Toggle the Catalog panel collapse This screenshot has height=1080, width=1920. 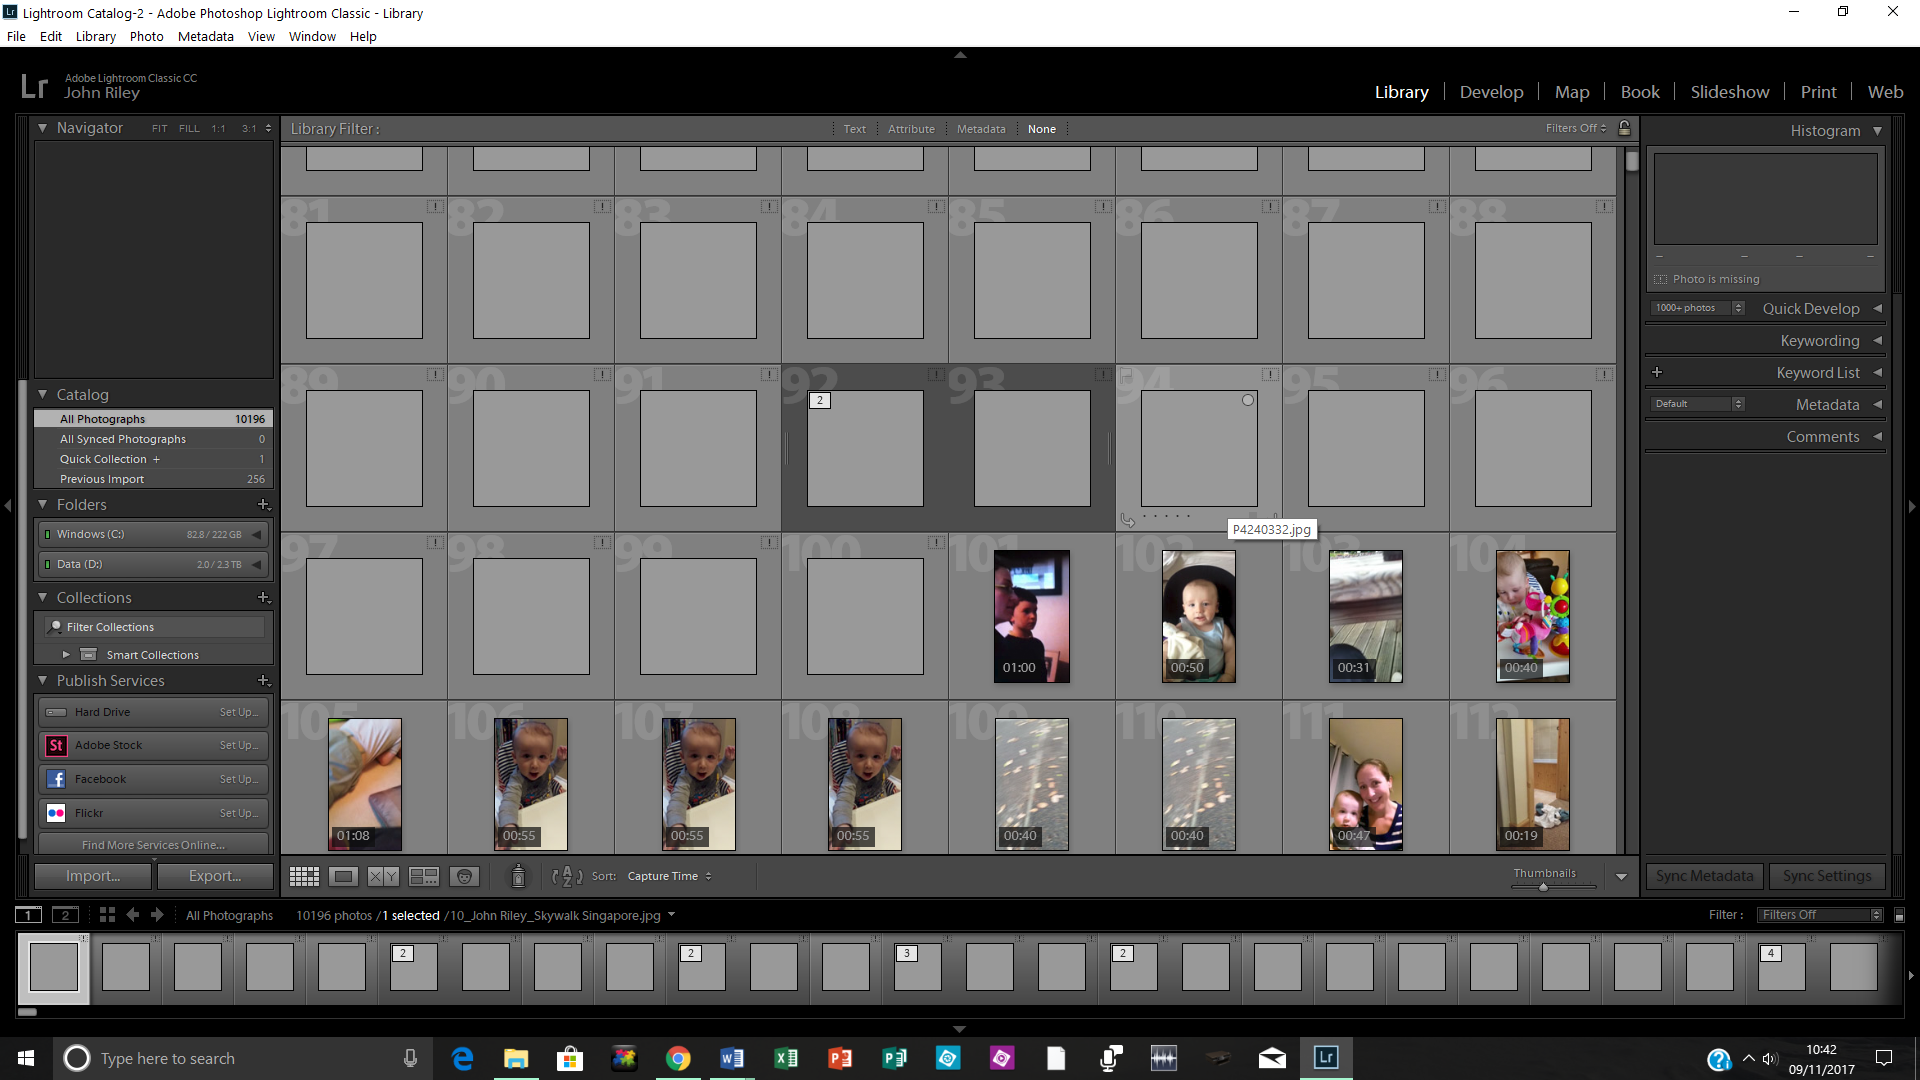tap(42, 393)
